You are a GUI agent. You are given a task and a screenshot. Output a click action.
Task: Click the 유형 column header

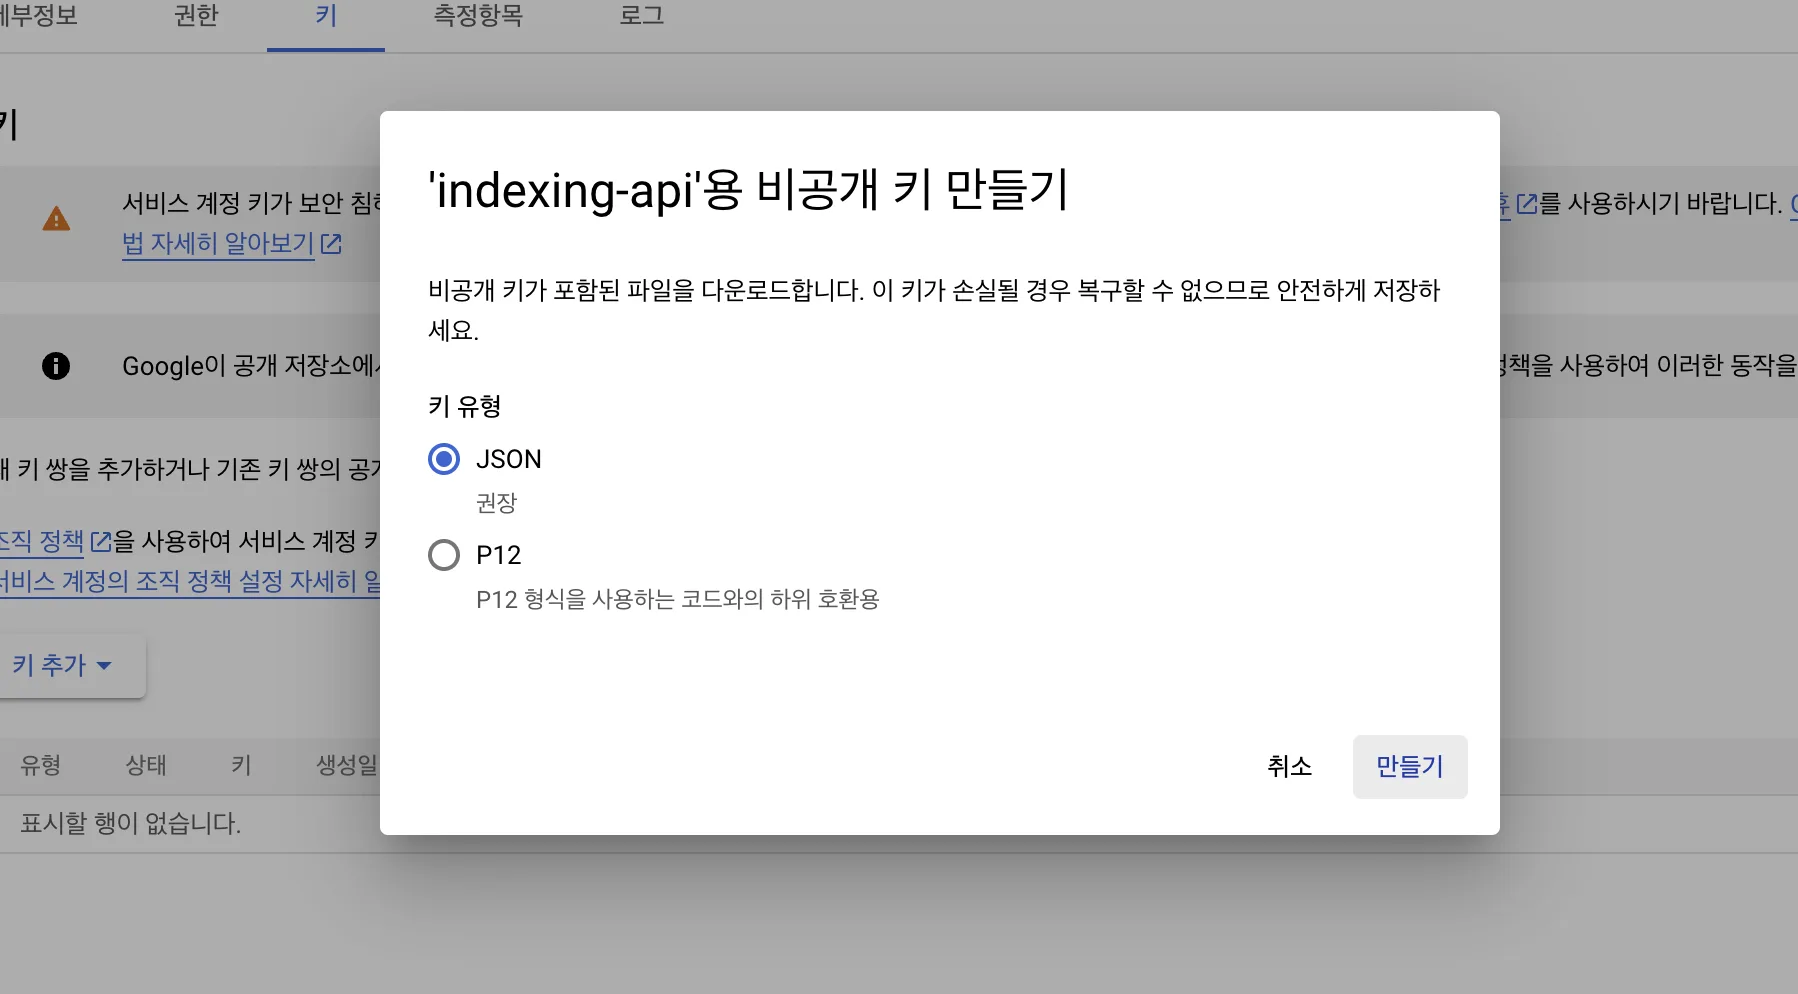pyautogui.click(x=41, y=765)
